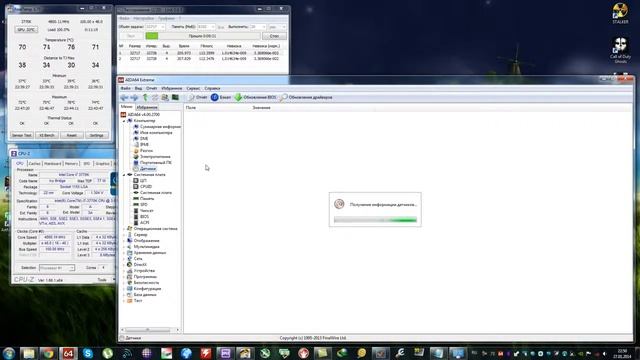Viewport: 640px width, 360px height.
Task: Select the Мультимедиа tree node
Action: [143, 247]
